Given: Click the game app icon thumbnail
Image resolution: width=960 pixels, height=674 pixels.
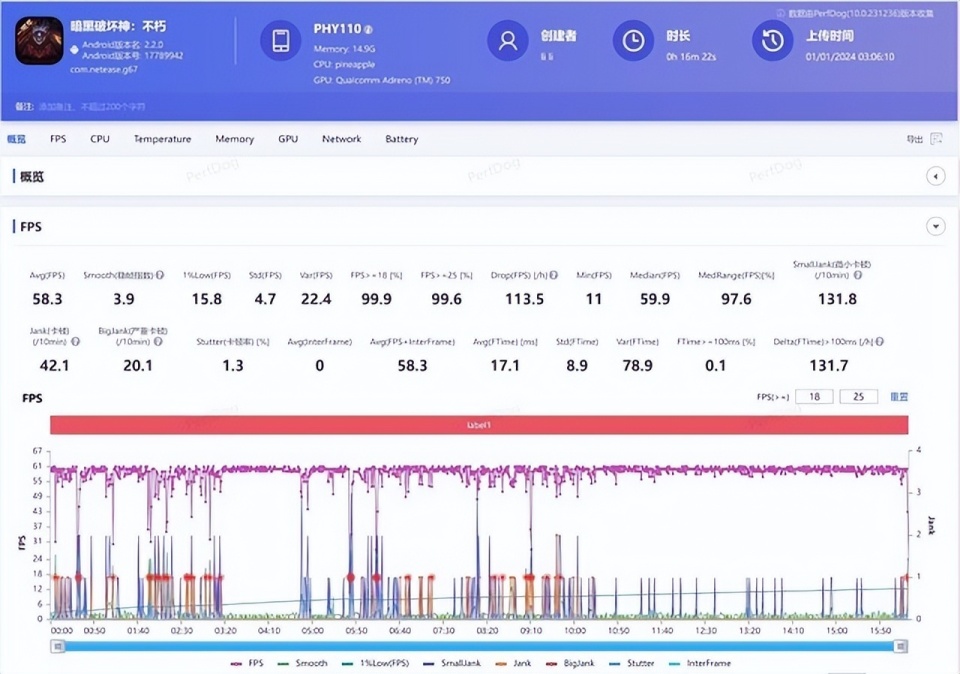Looking at the screenshot, I should (40, 40).
